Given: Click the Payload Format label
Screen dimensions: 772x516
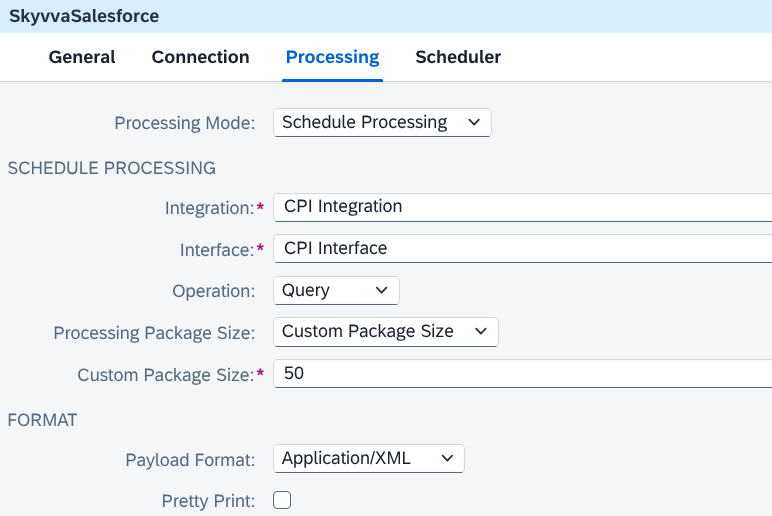Looking at the screenshot, I should pos(190,460).
